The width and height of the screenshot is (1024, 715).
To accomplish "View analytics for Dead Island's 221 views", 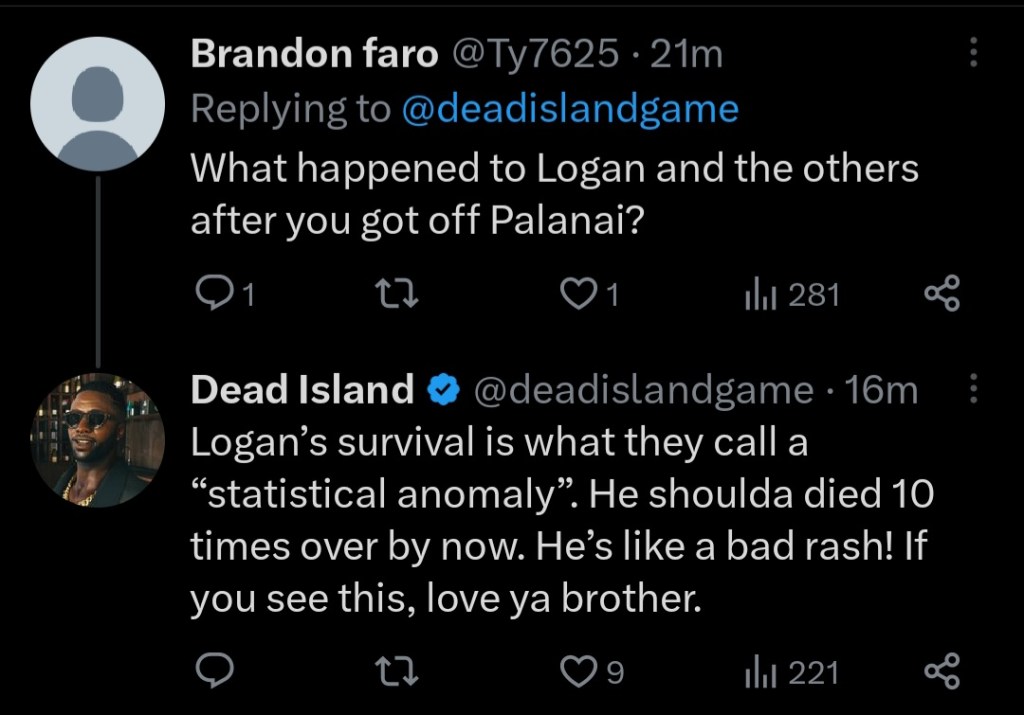I will (x=755, y=672).
